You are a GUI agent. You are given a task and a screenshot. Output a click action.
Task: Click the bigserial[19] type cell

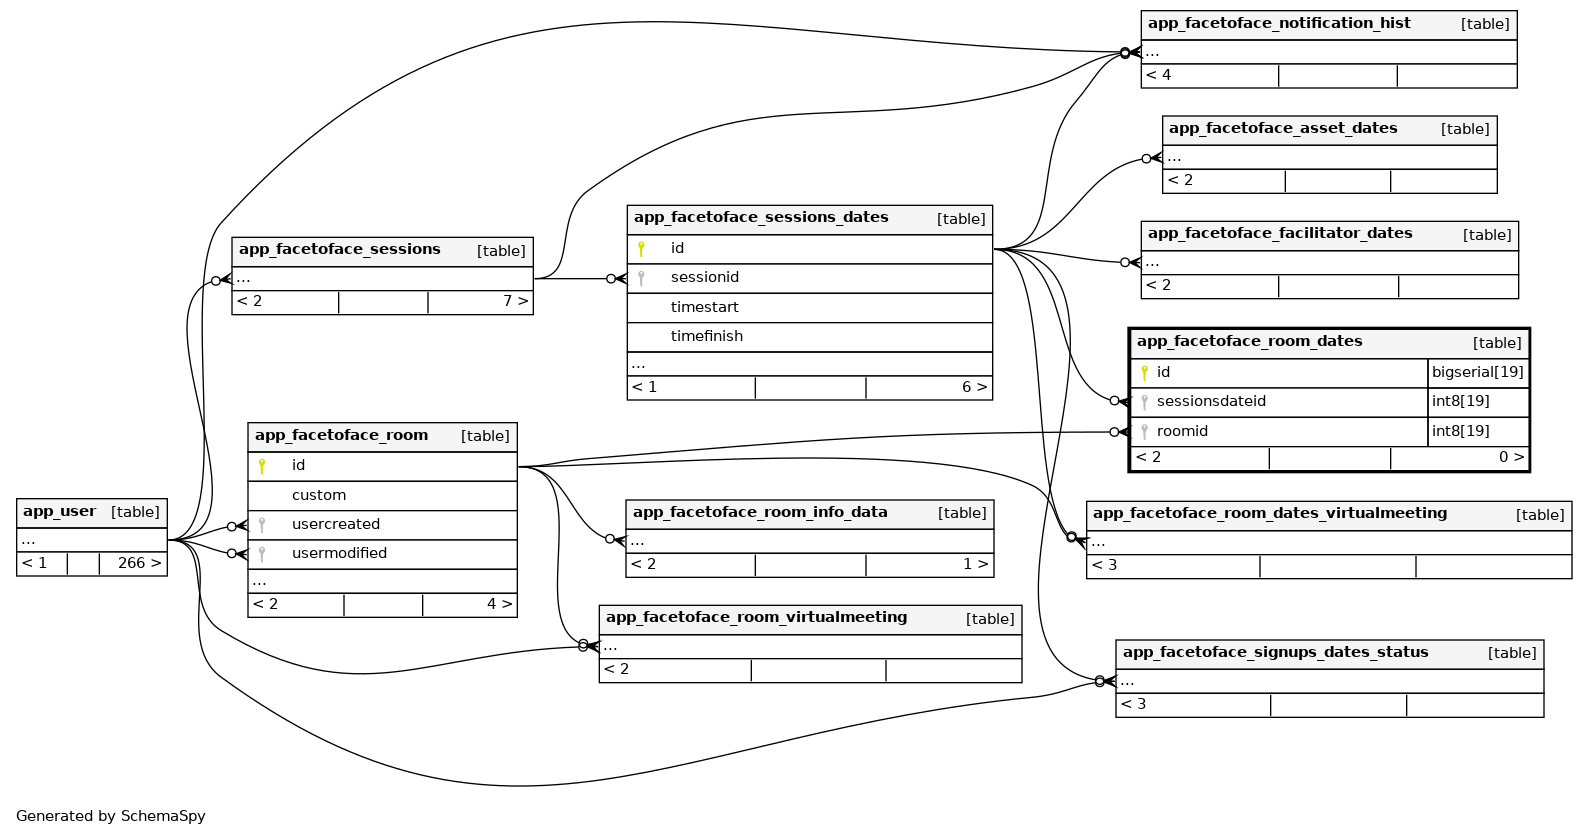1477,373
